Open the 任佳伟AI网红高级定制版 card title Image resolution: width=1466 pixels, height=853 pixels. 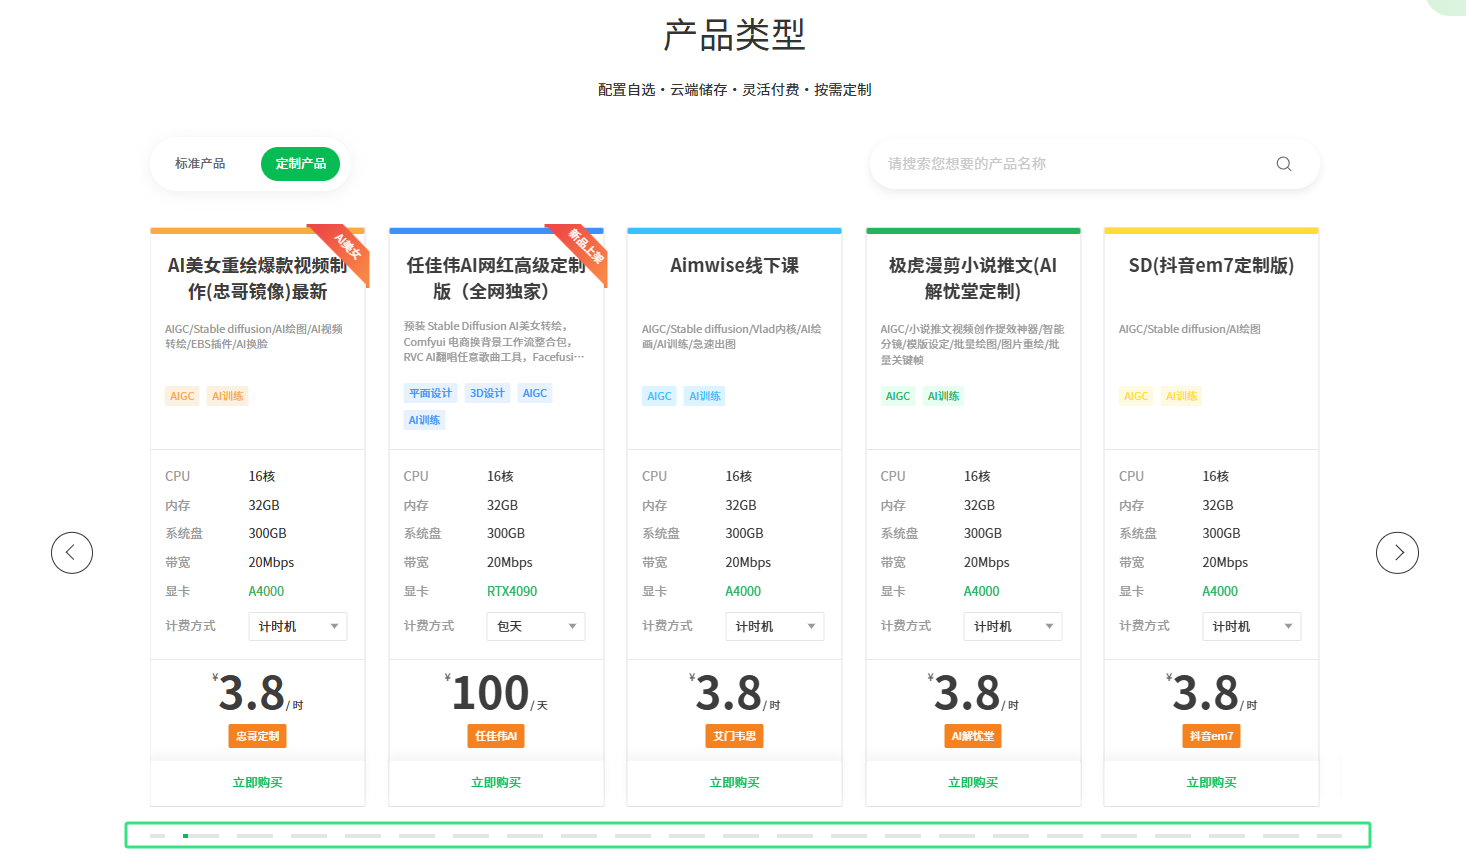click(x=496, y=279)
